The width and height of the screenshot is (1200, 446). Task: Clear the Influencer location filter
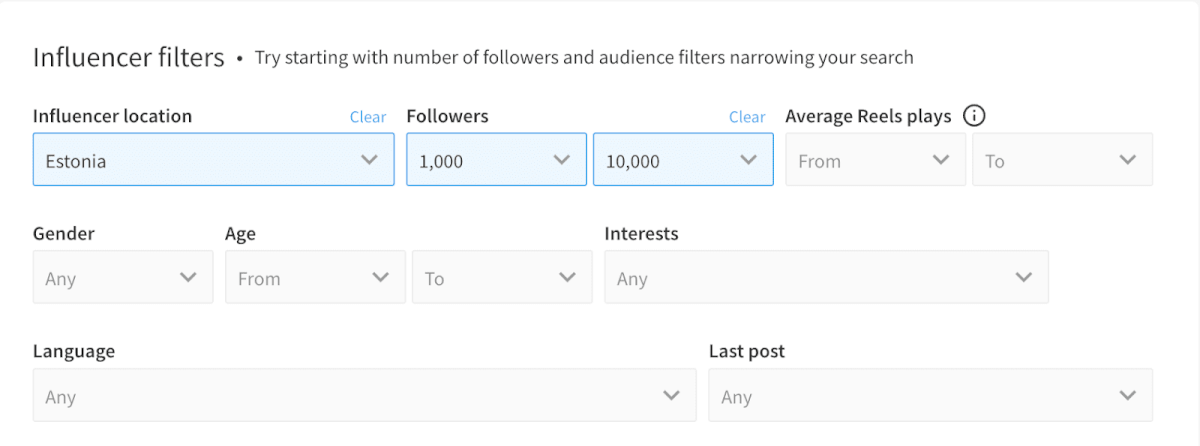367,117
